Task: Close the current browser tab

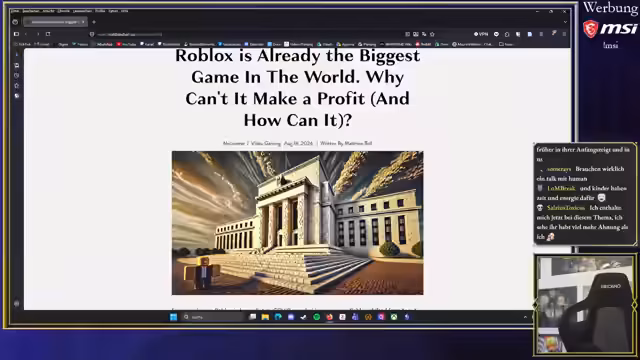Action: tap(83, 22)
